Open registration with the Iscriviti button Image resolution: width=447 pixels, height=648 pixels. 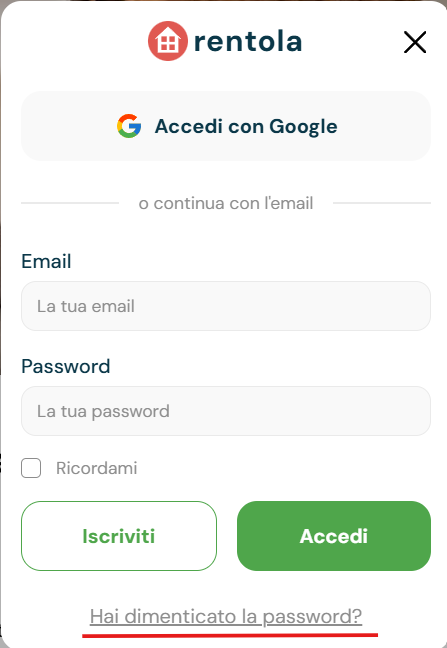[x=119, y=536]
